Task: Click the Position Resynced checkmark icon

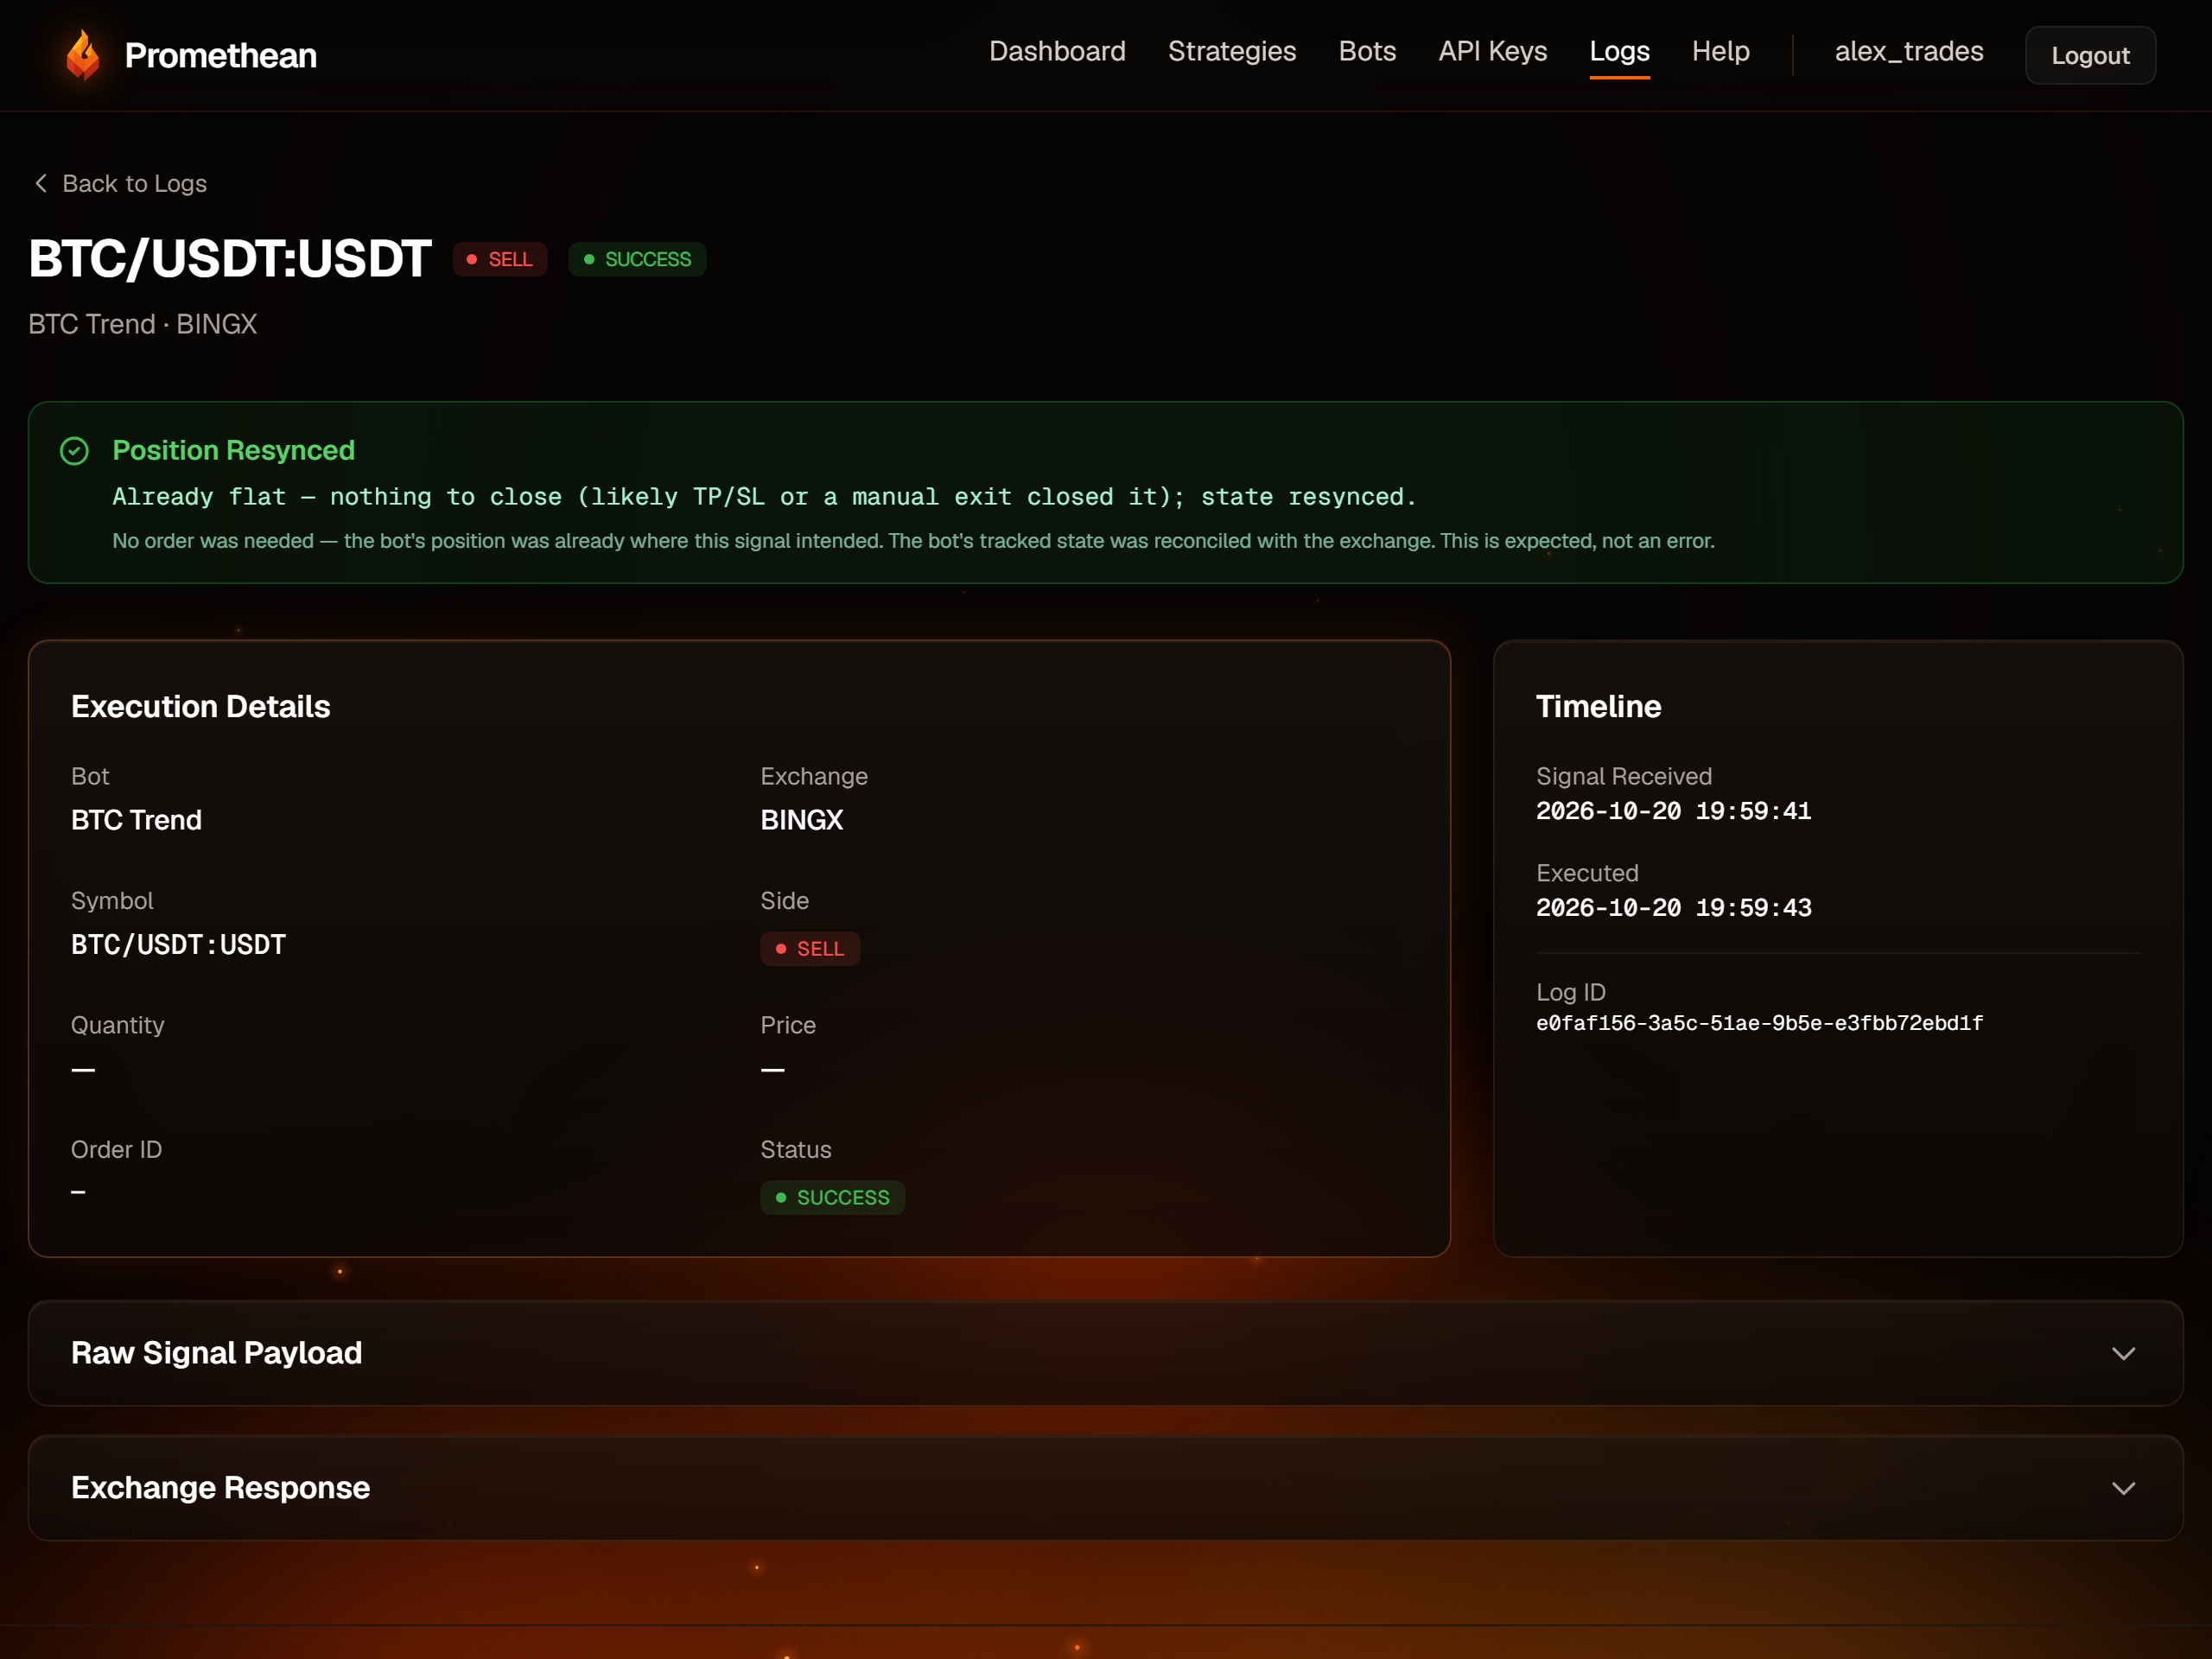Action: coord(74,451)
